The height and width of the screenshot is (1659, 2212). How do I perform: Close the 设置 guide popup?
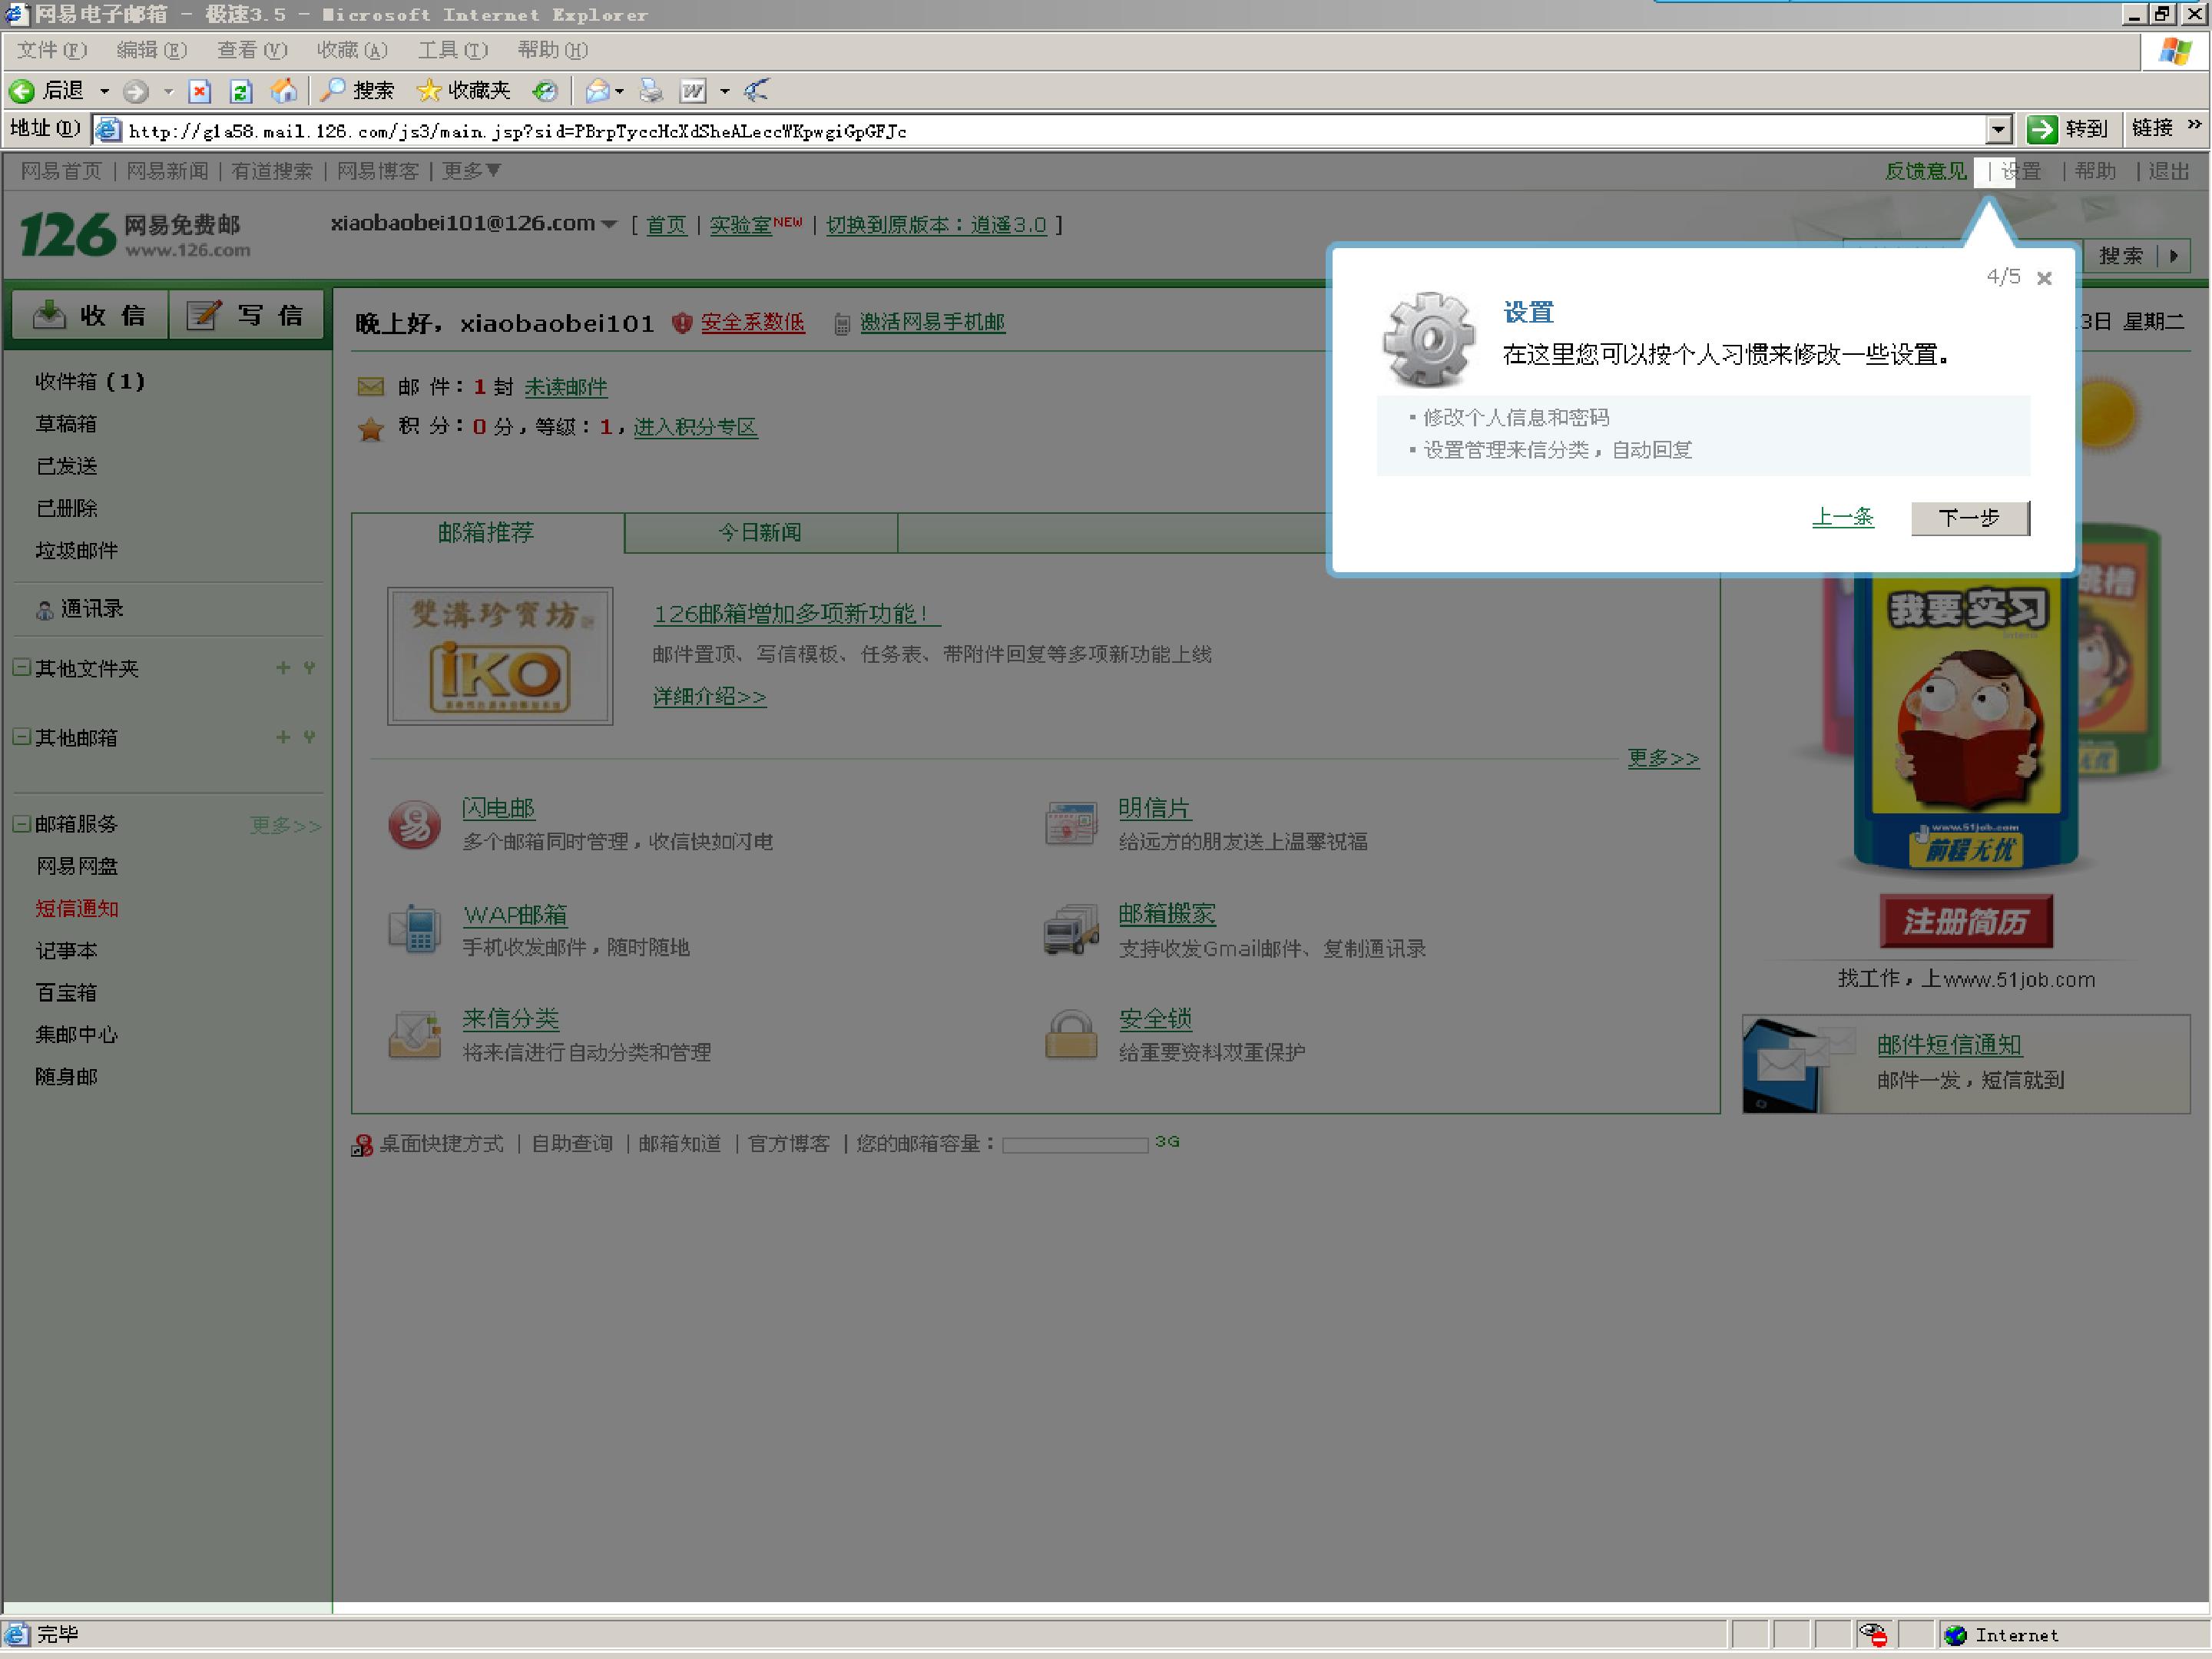pos(2044,278)
